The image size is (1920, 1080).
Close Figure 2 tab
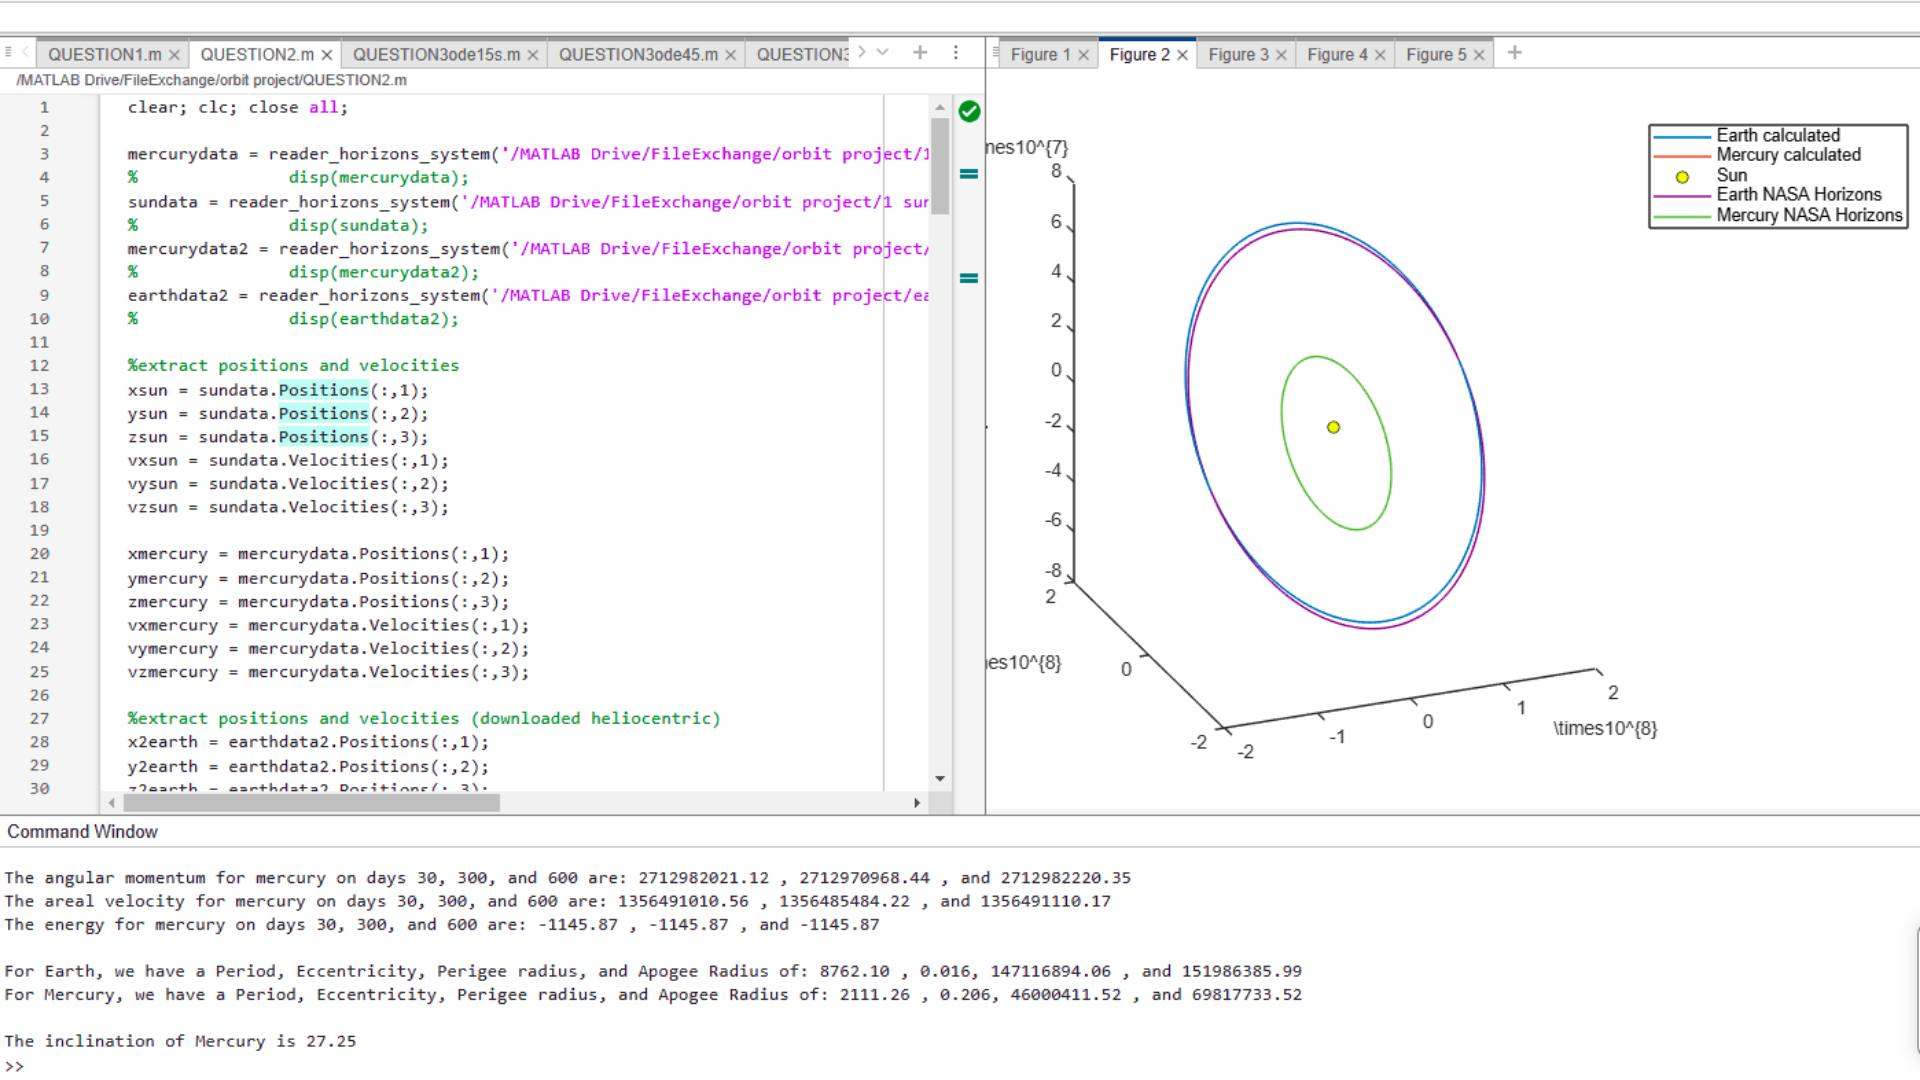tap(1182, 55)
